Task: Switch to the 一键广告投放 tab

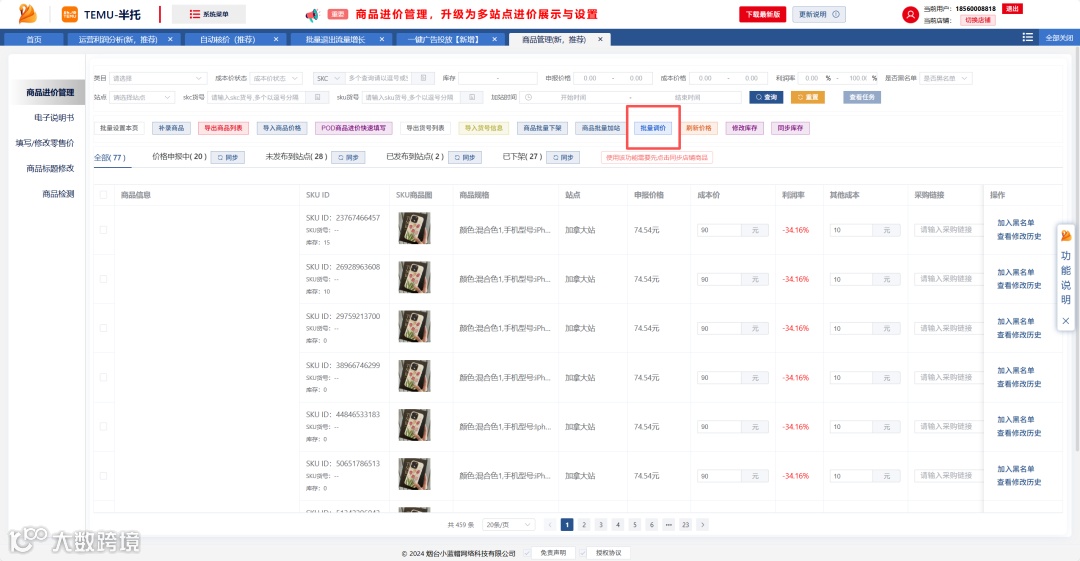Action: click(x=443, y=39)
